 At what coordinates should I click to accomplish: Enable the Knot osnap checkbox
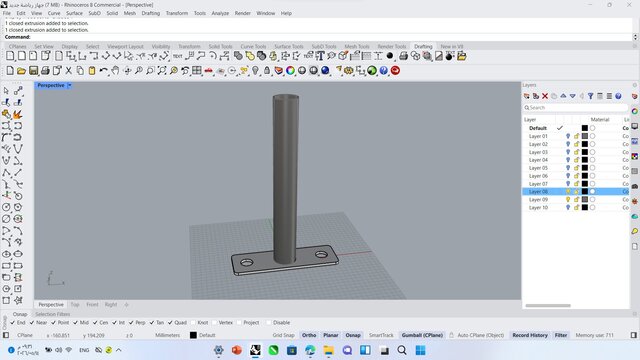click(193, 322)
